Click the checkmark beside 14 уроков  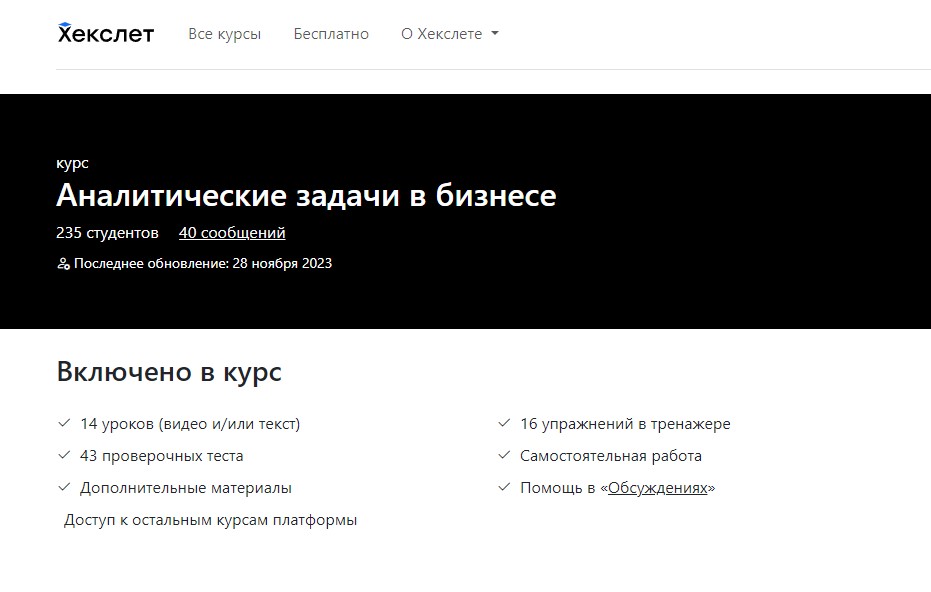point(64,423)
